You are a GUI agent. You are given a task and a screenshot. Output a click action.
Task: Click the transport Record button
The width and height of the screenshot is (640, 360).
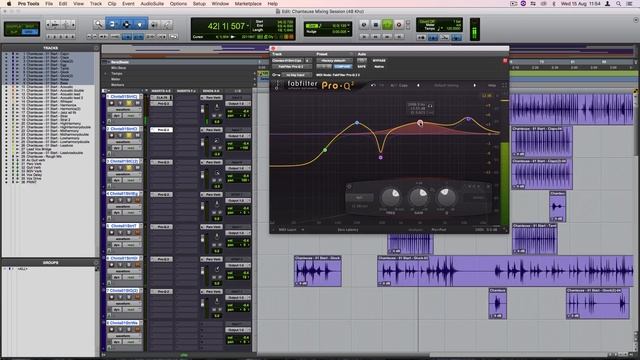(x=399, y=25)
